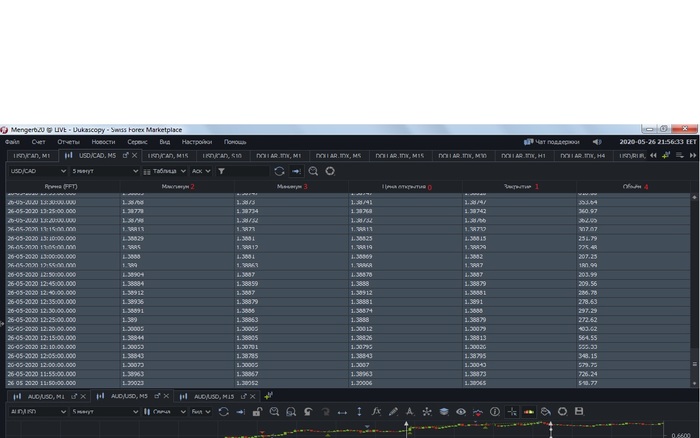700x438 pixels.
Task: Switch to USD/CAD, M1 tab
Action: point(32,156)
